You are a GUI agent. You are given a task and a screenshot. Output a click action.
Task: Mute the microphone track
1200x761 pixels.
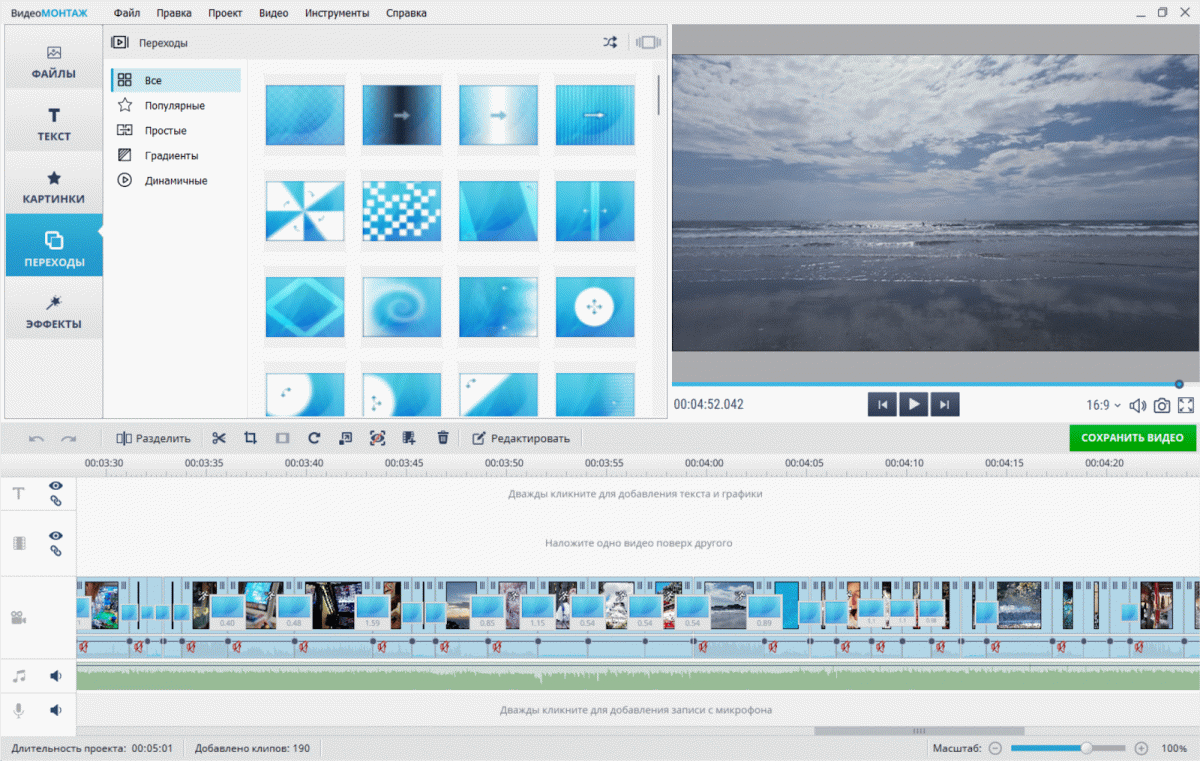click(56, 710)
